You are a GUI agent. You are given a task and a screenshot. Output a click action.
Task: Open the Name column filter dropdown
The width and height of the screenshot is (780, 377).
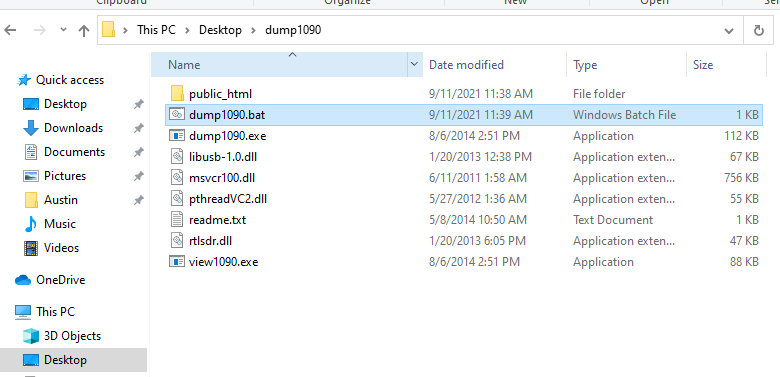[414, 65]
